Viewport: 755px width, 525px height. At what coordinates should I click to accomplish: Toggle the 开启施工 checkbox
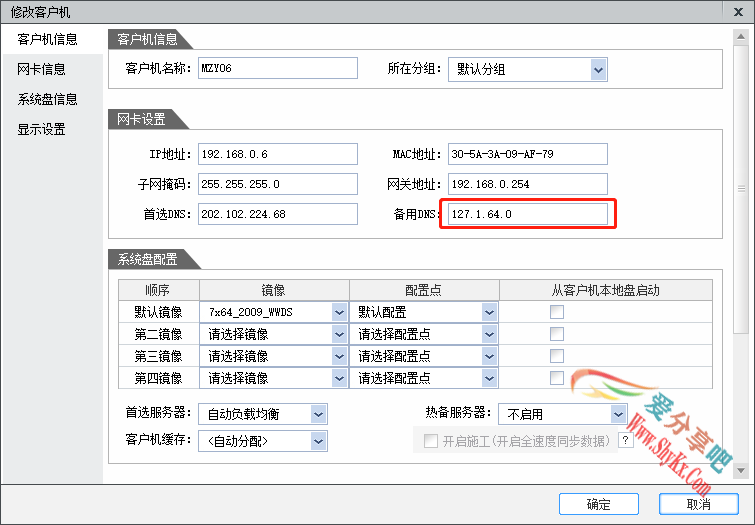click(x=430, y=441)
